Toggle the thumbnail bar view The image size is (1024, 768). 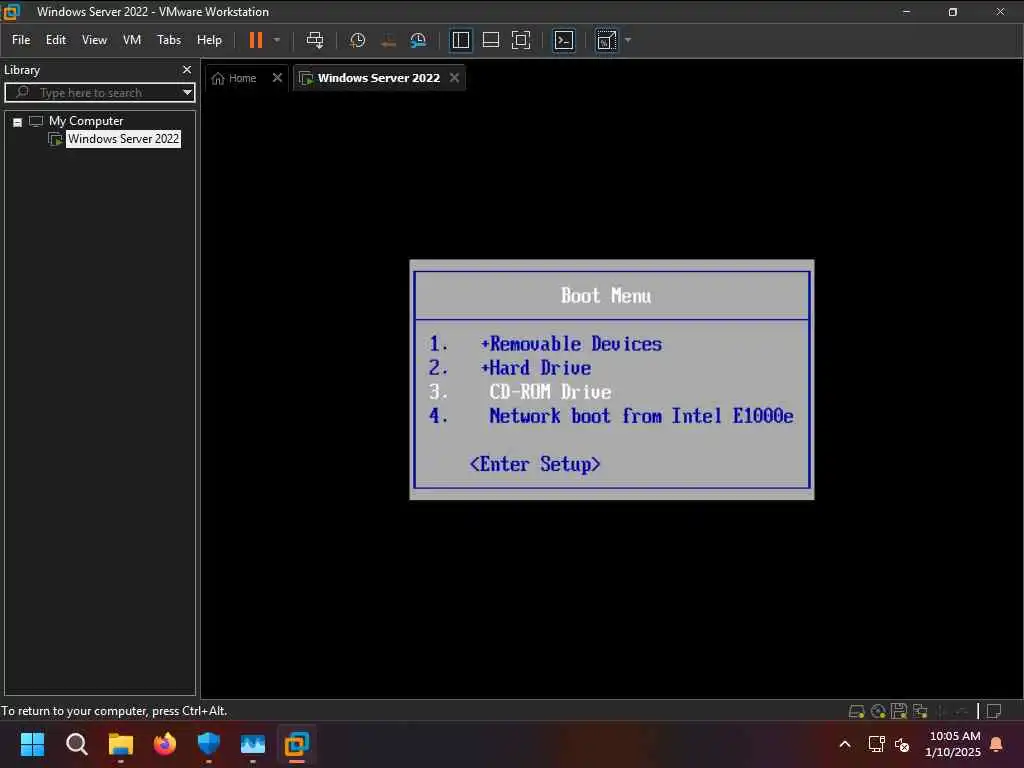490,40
